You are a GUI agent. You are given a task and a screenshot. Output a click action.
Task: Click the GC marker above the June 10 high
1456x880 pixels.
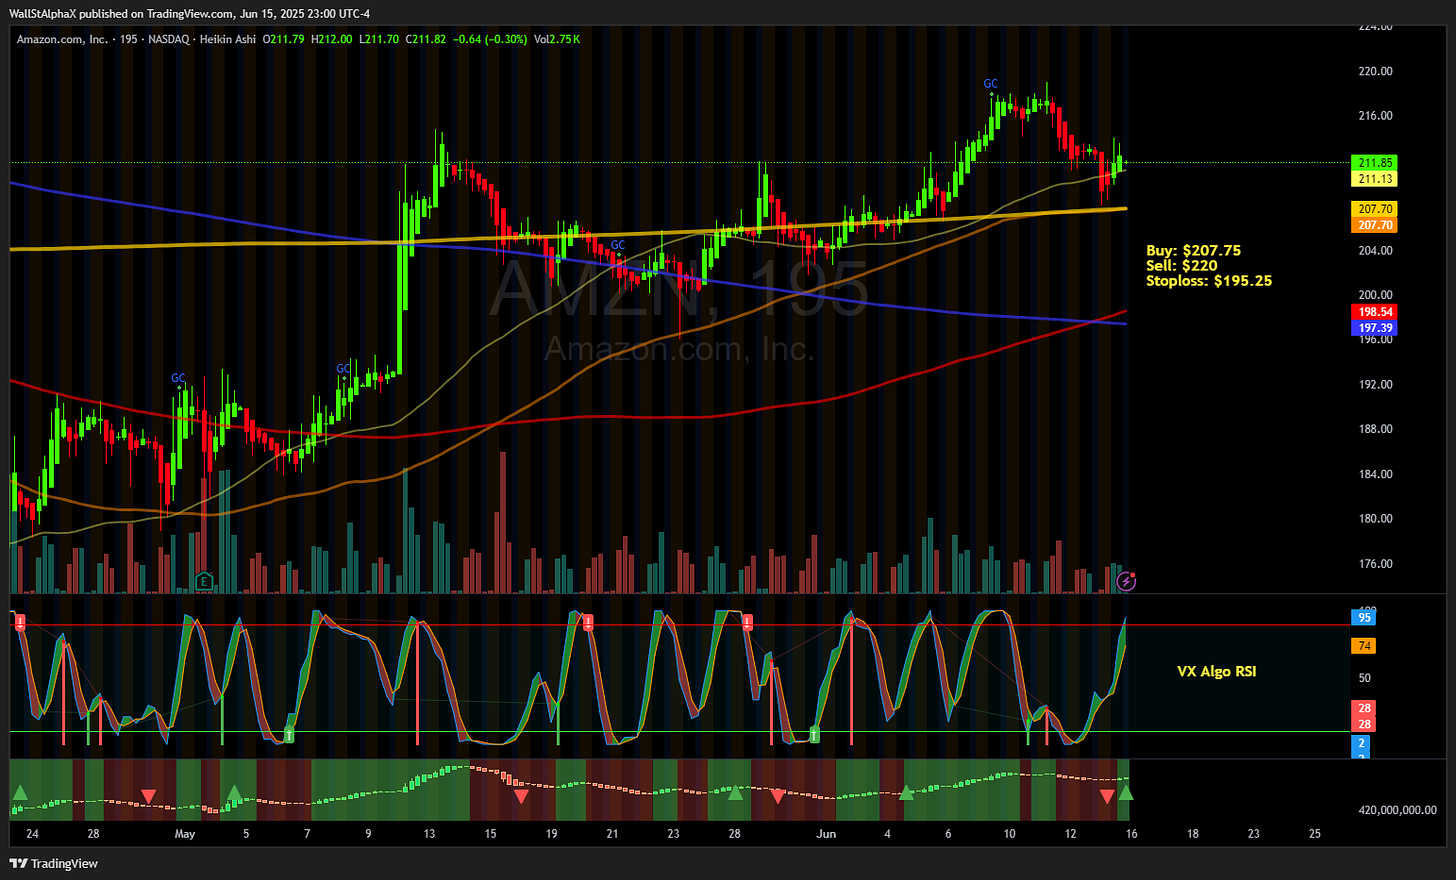point(990,84)
